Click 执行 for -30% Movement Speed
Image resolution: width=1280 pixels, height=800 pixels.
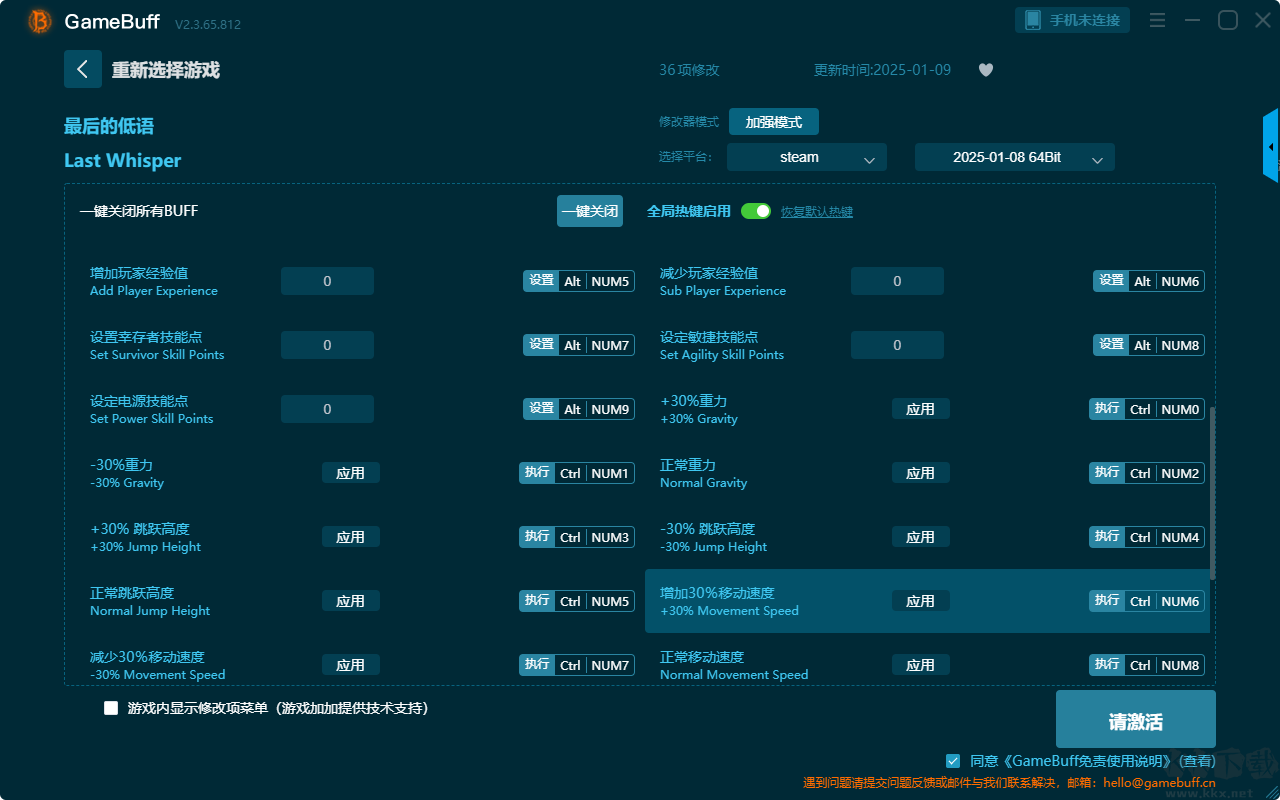tap(537, 665)
